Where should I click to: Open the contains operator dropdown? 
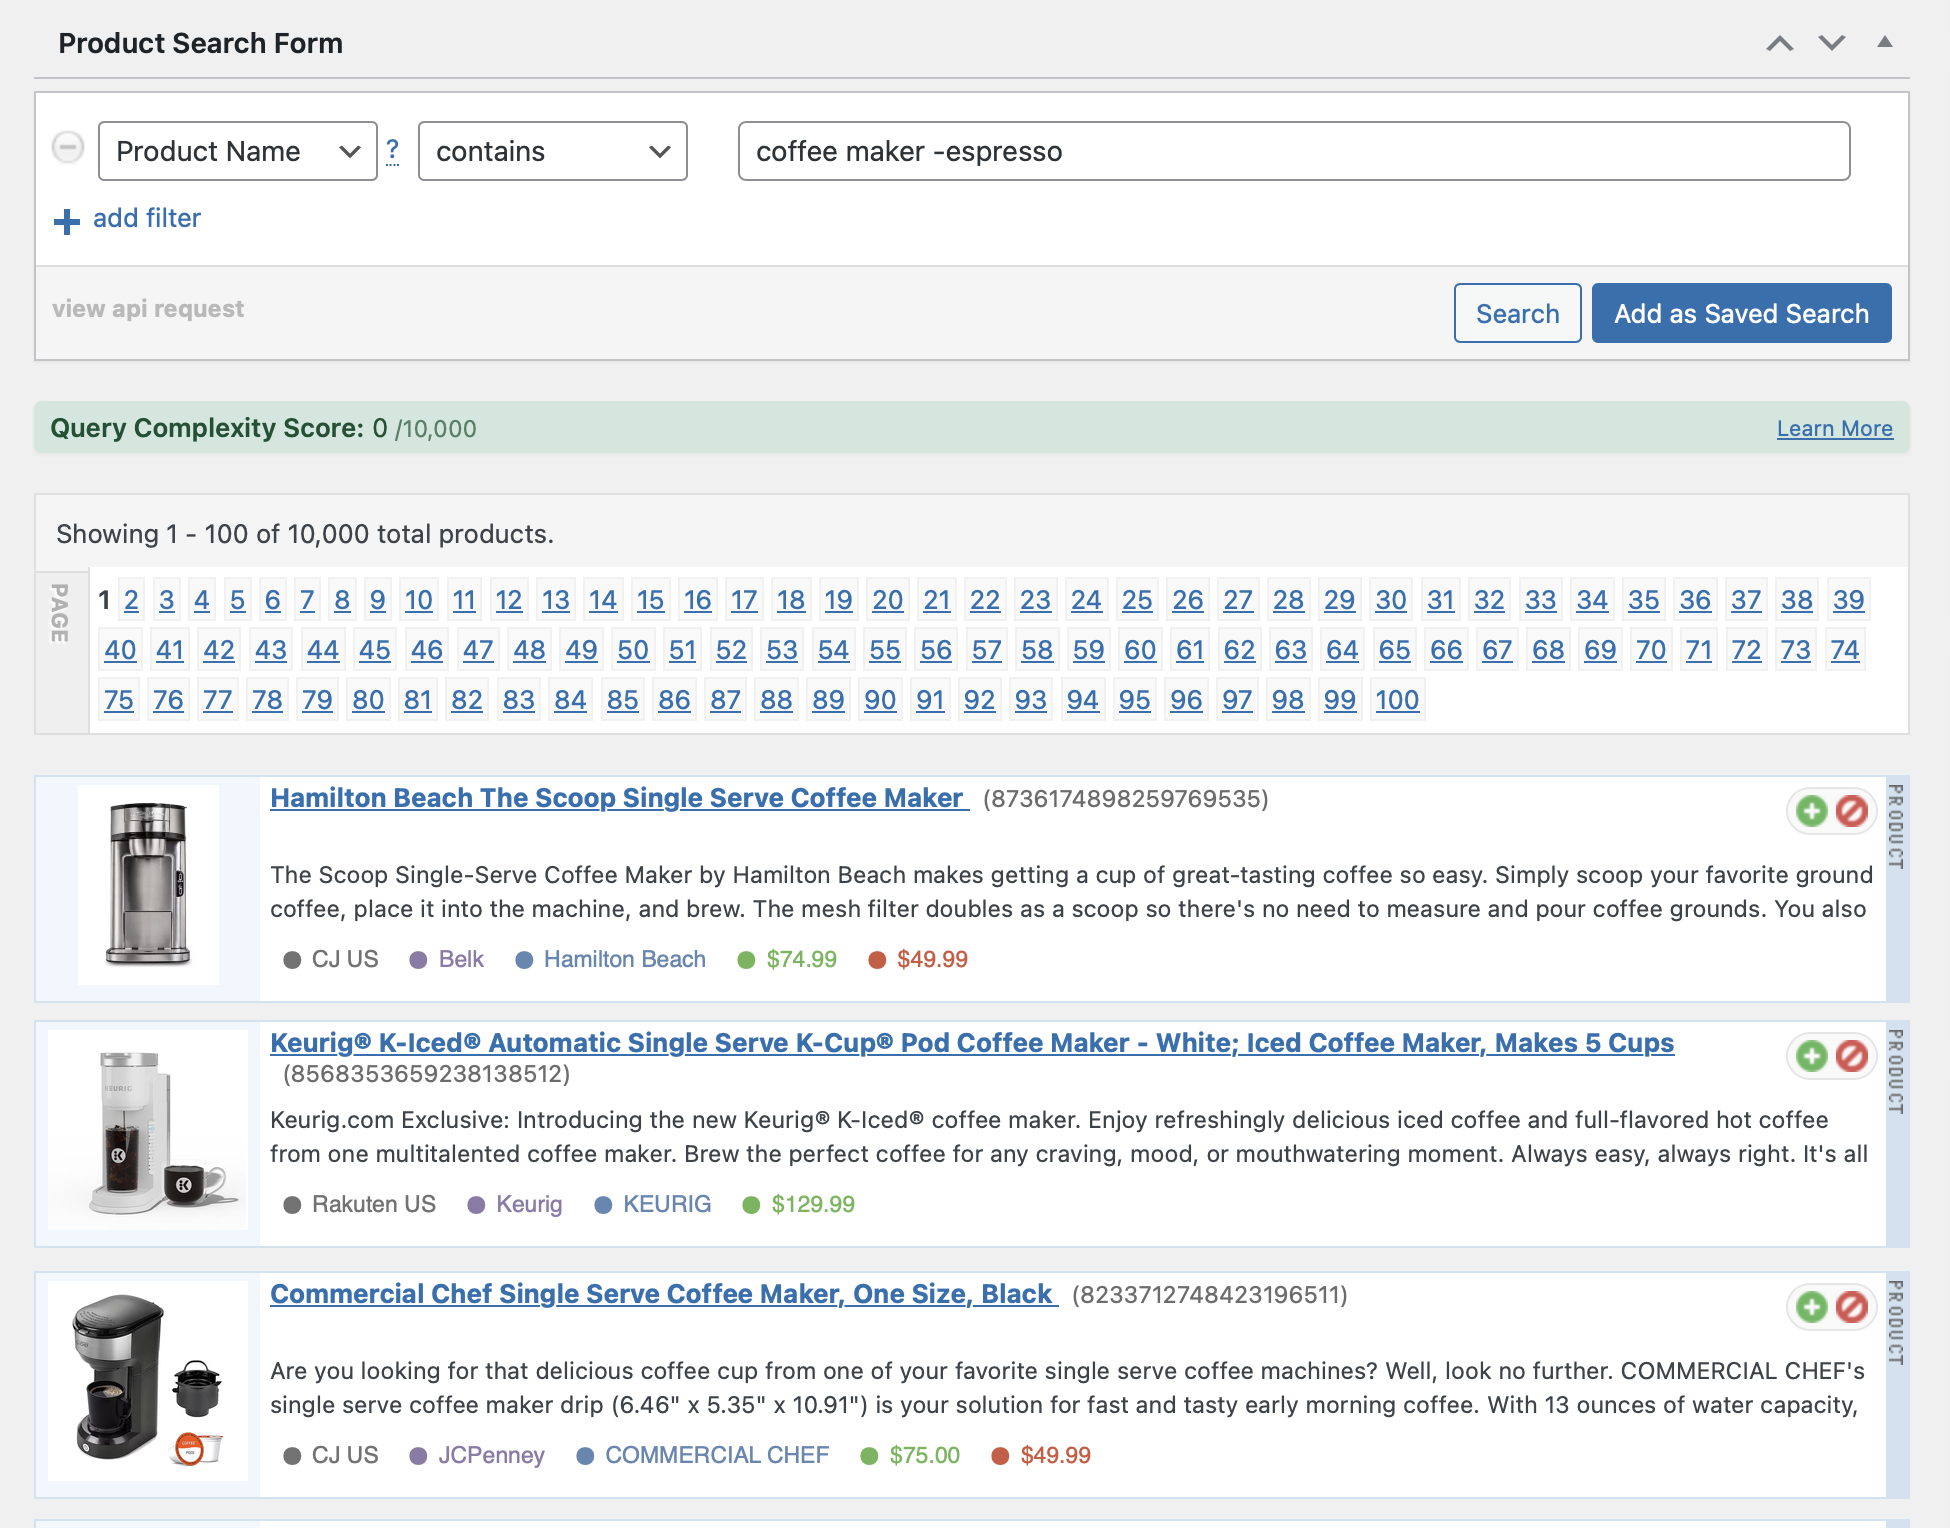(552, 151)
